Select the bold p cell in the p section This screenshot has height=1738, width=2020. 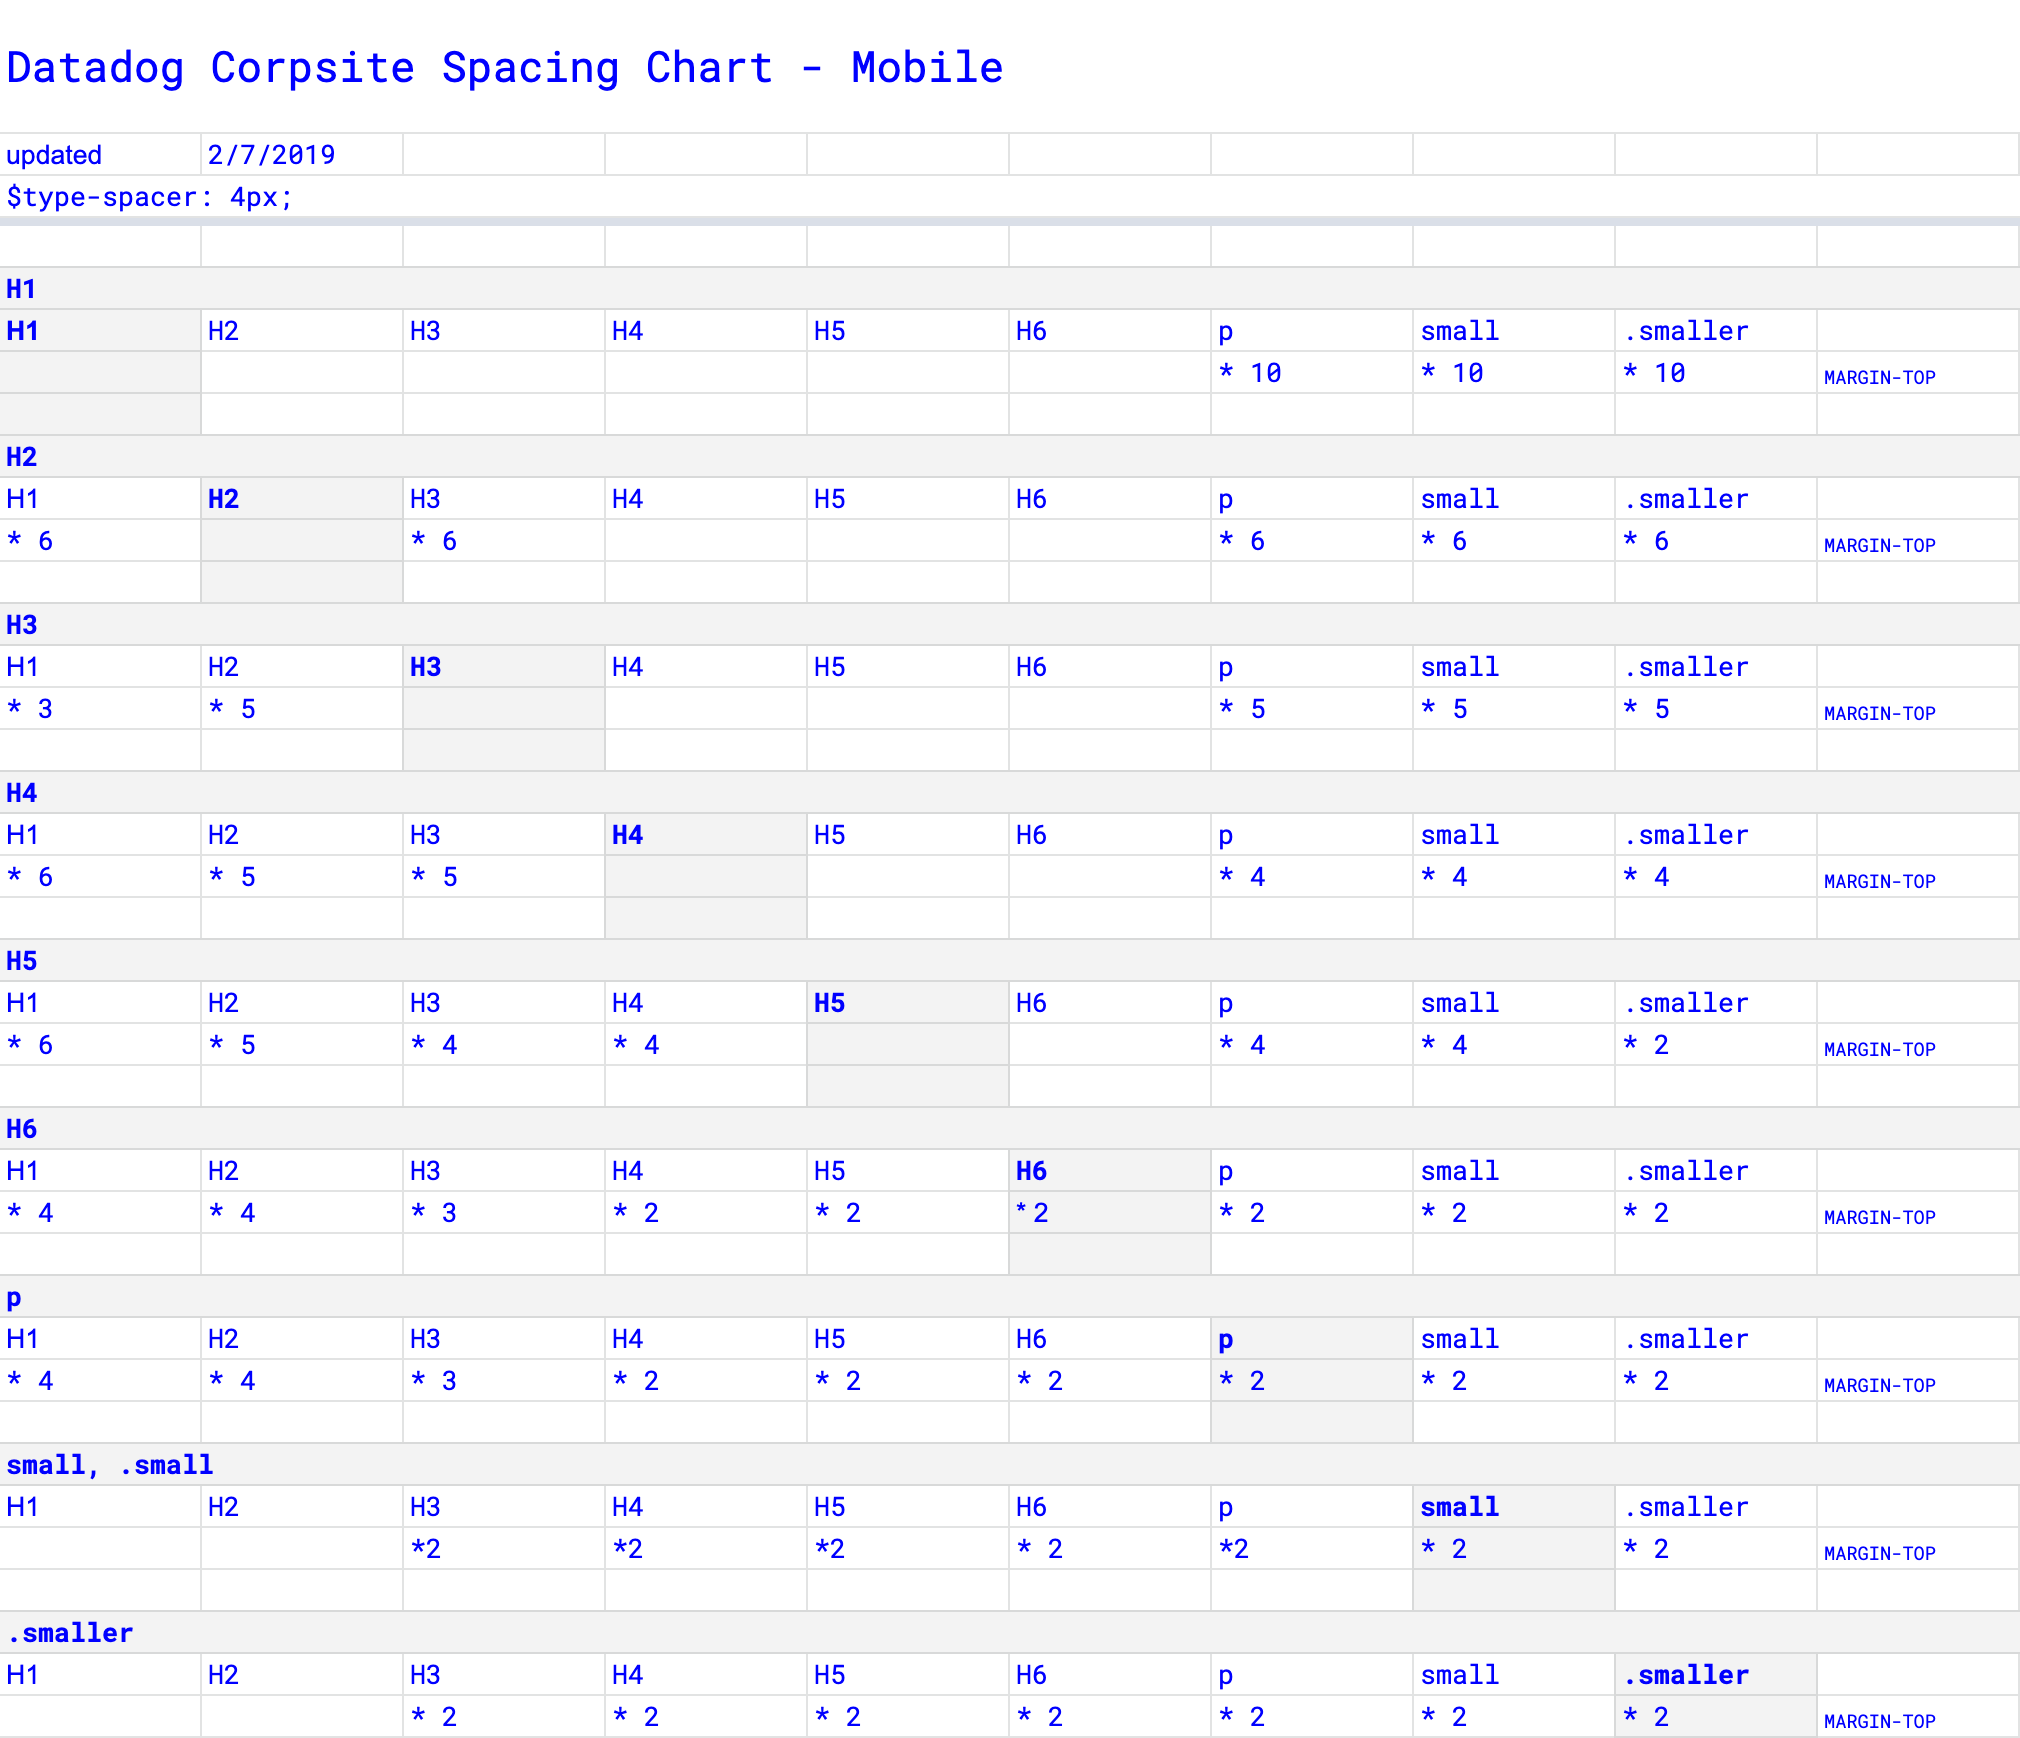pyautogui.click(x=1312, y=1339)
